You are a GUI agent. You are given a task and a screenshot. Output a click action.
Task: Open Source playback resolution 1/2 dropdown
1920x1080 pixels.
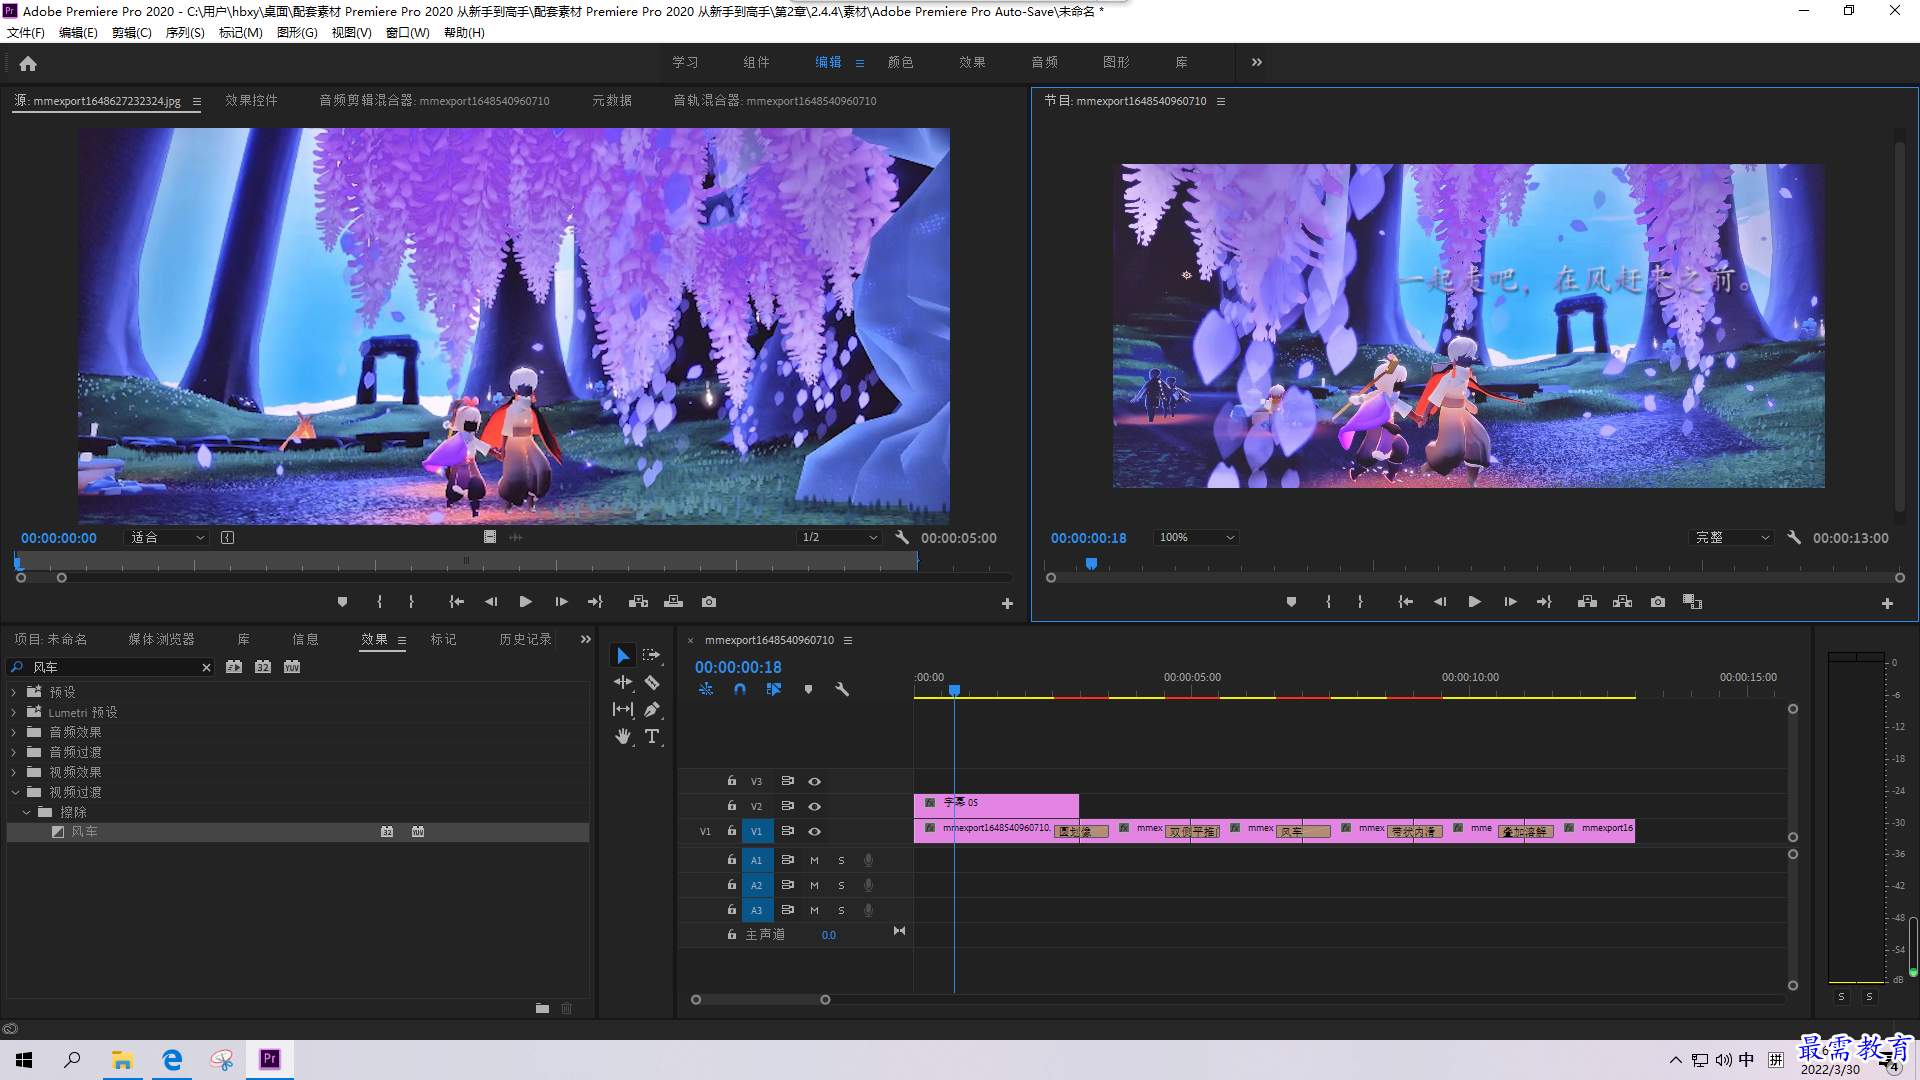pyautogui.click(x=839, y=537)
